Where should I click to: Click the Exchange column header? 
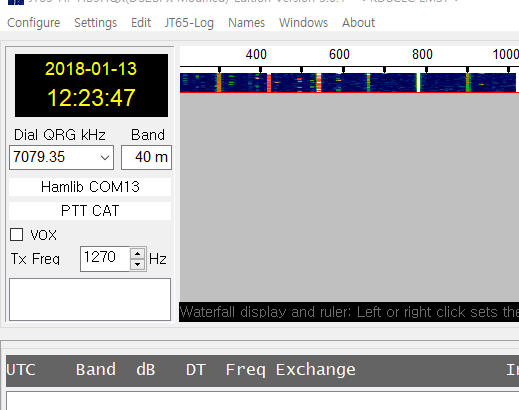316,370
